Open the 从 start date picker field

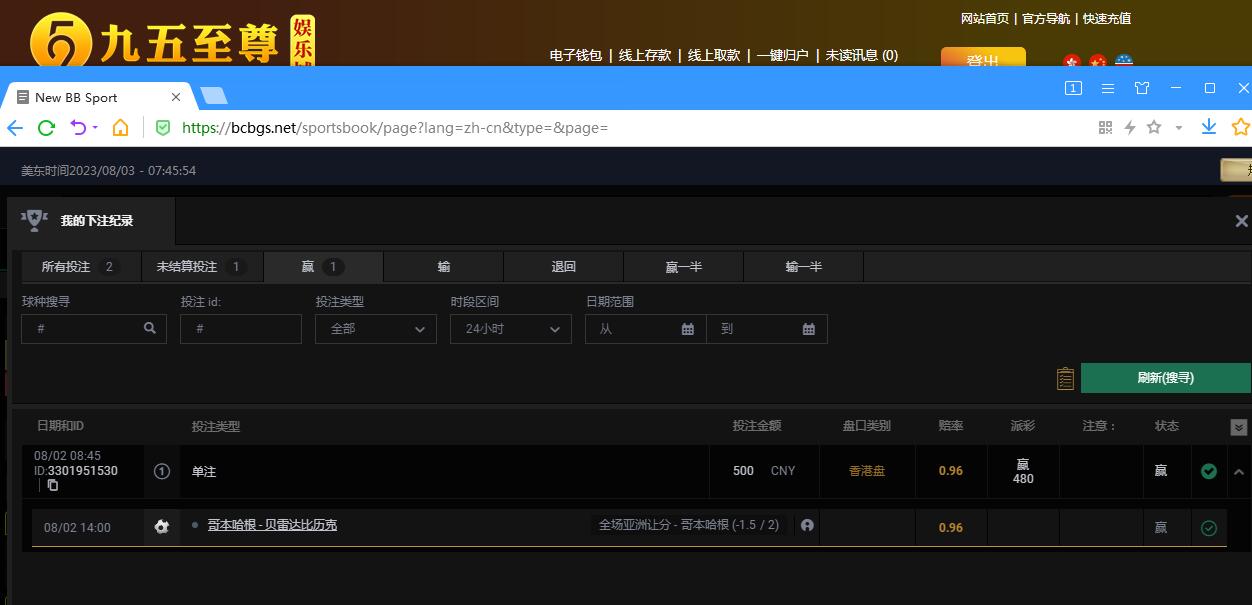pos(645,329)
